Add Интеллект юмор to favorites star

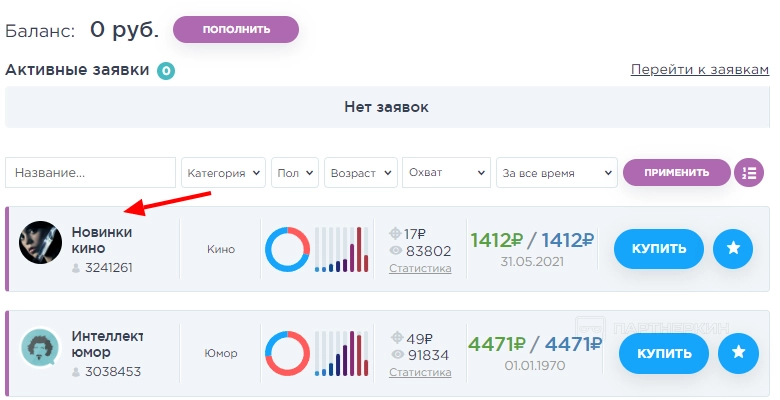click(738, 353)
